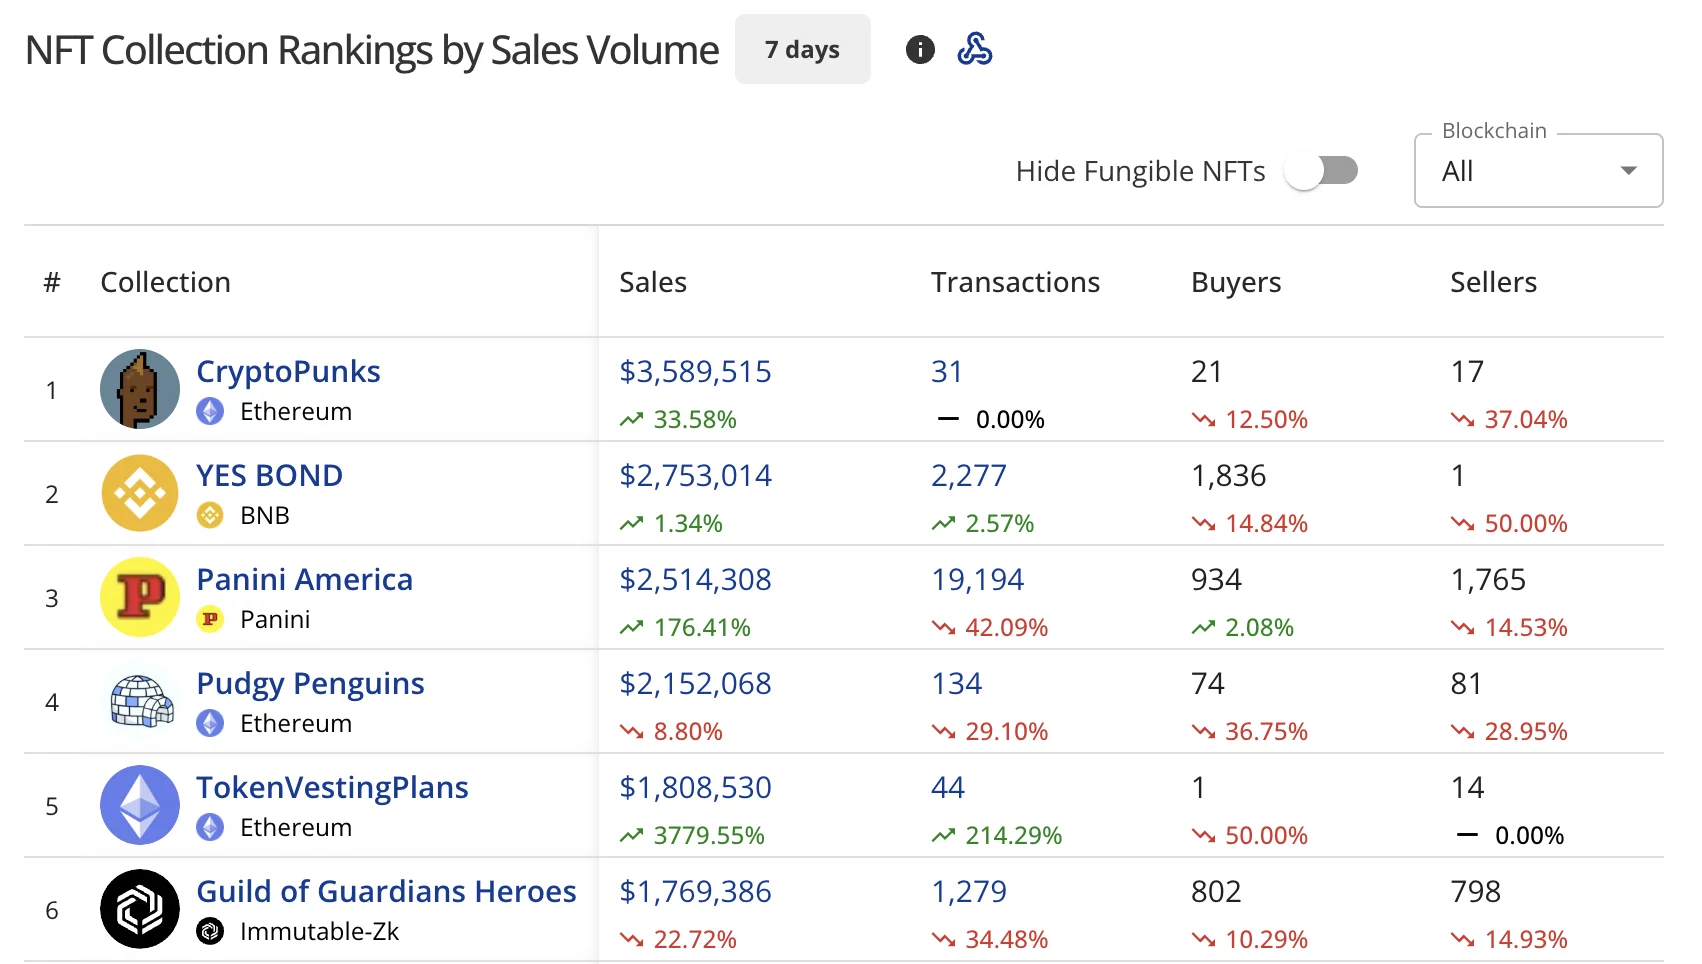Click the CryptoPunks collection avatar
This screenshot has height=964, width=1702.
139,389
